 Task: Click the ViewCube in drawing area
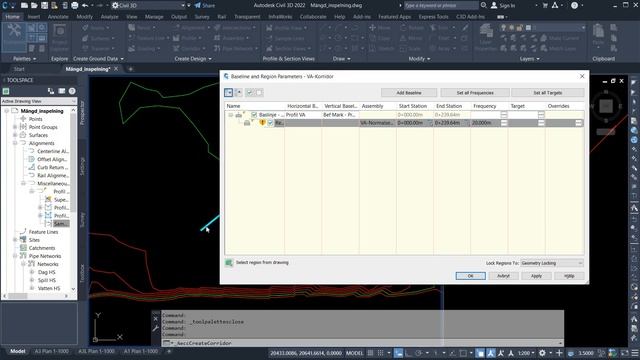(x=606, y=106)
